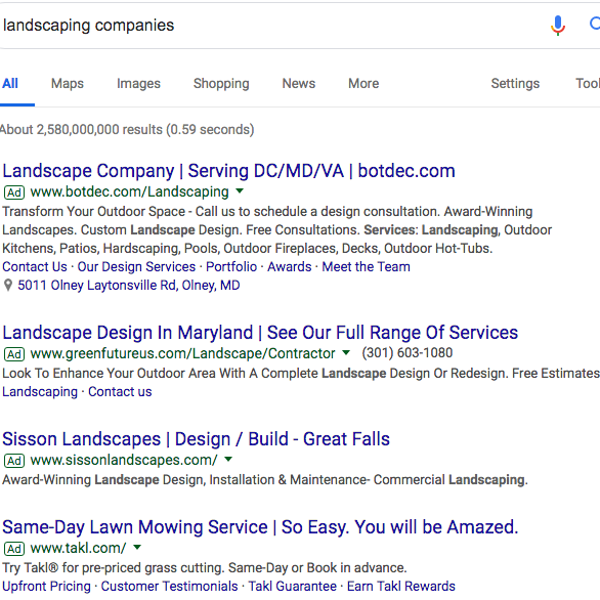Open Landscape Design In Maryland result
This screenshot has width=600, height=600.
pyautogui.click(x=260, y=333)
